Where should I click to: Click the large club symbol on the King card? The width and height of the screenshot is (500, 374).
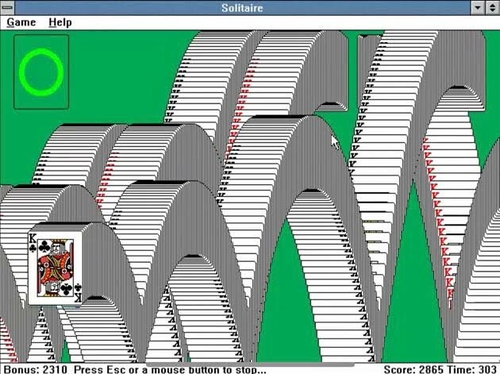pos(44,247)
